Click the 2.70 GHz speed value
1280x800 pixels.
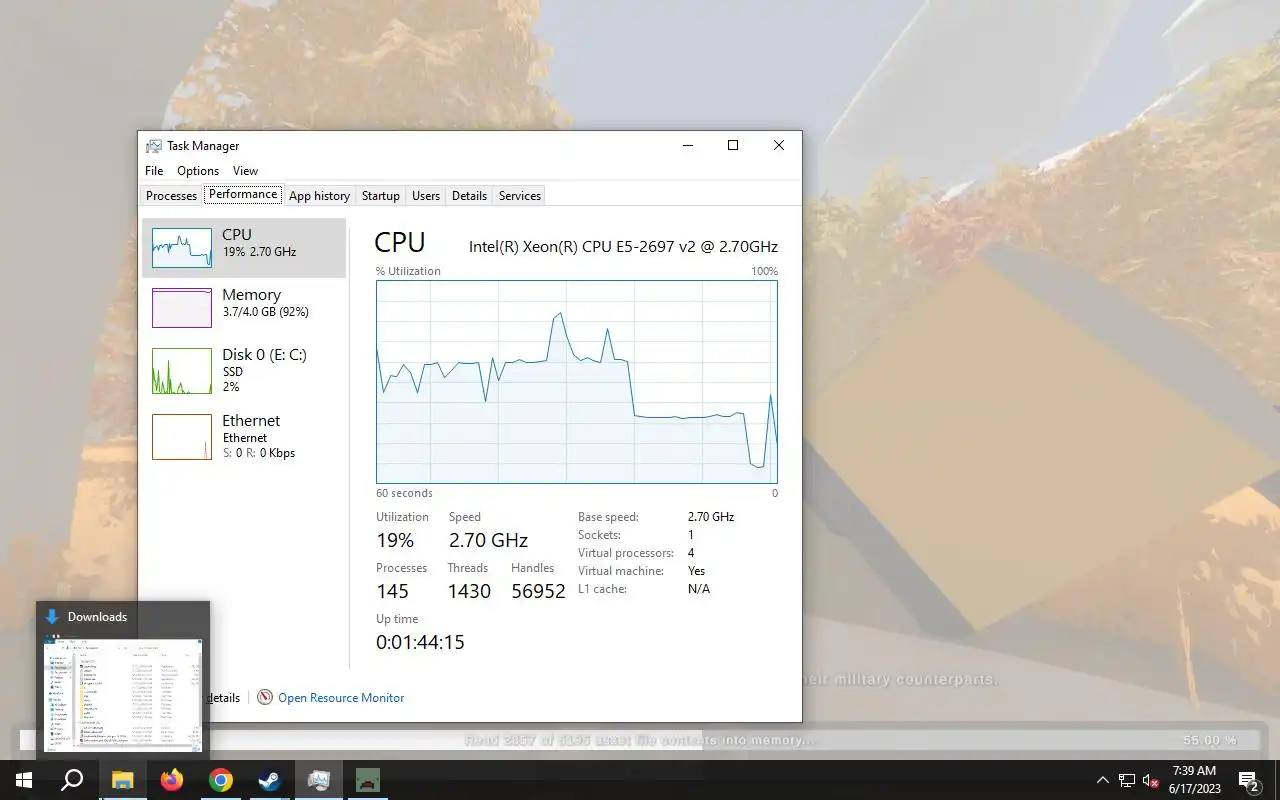pos(488,541)
